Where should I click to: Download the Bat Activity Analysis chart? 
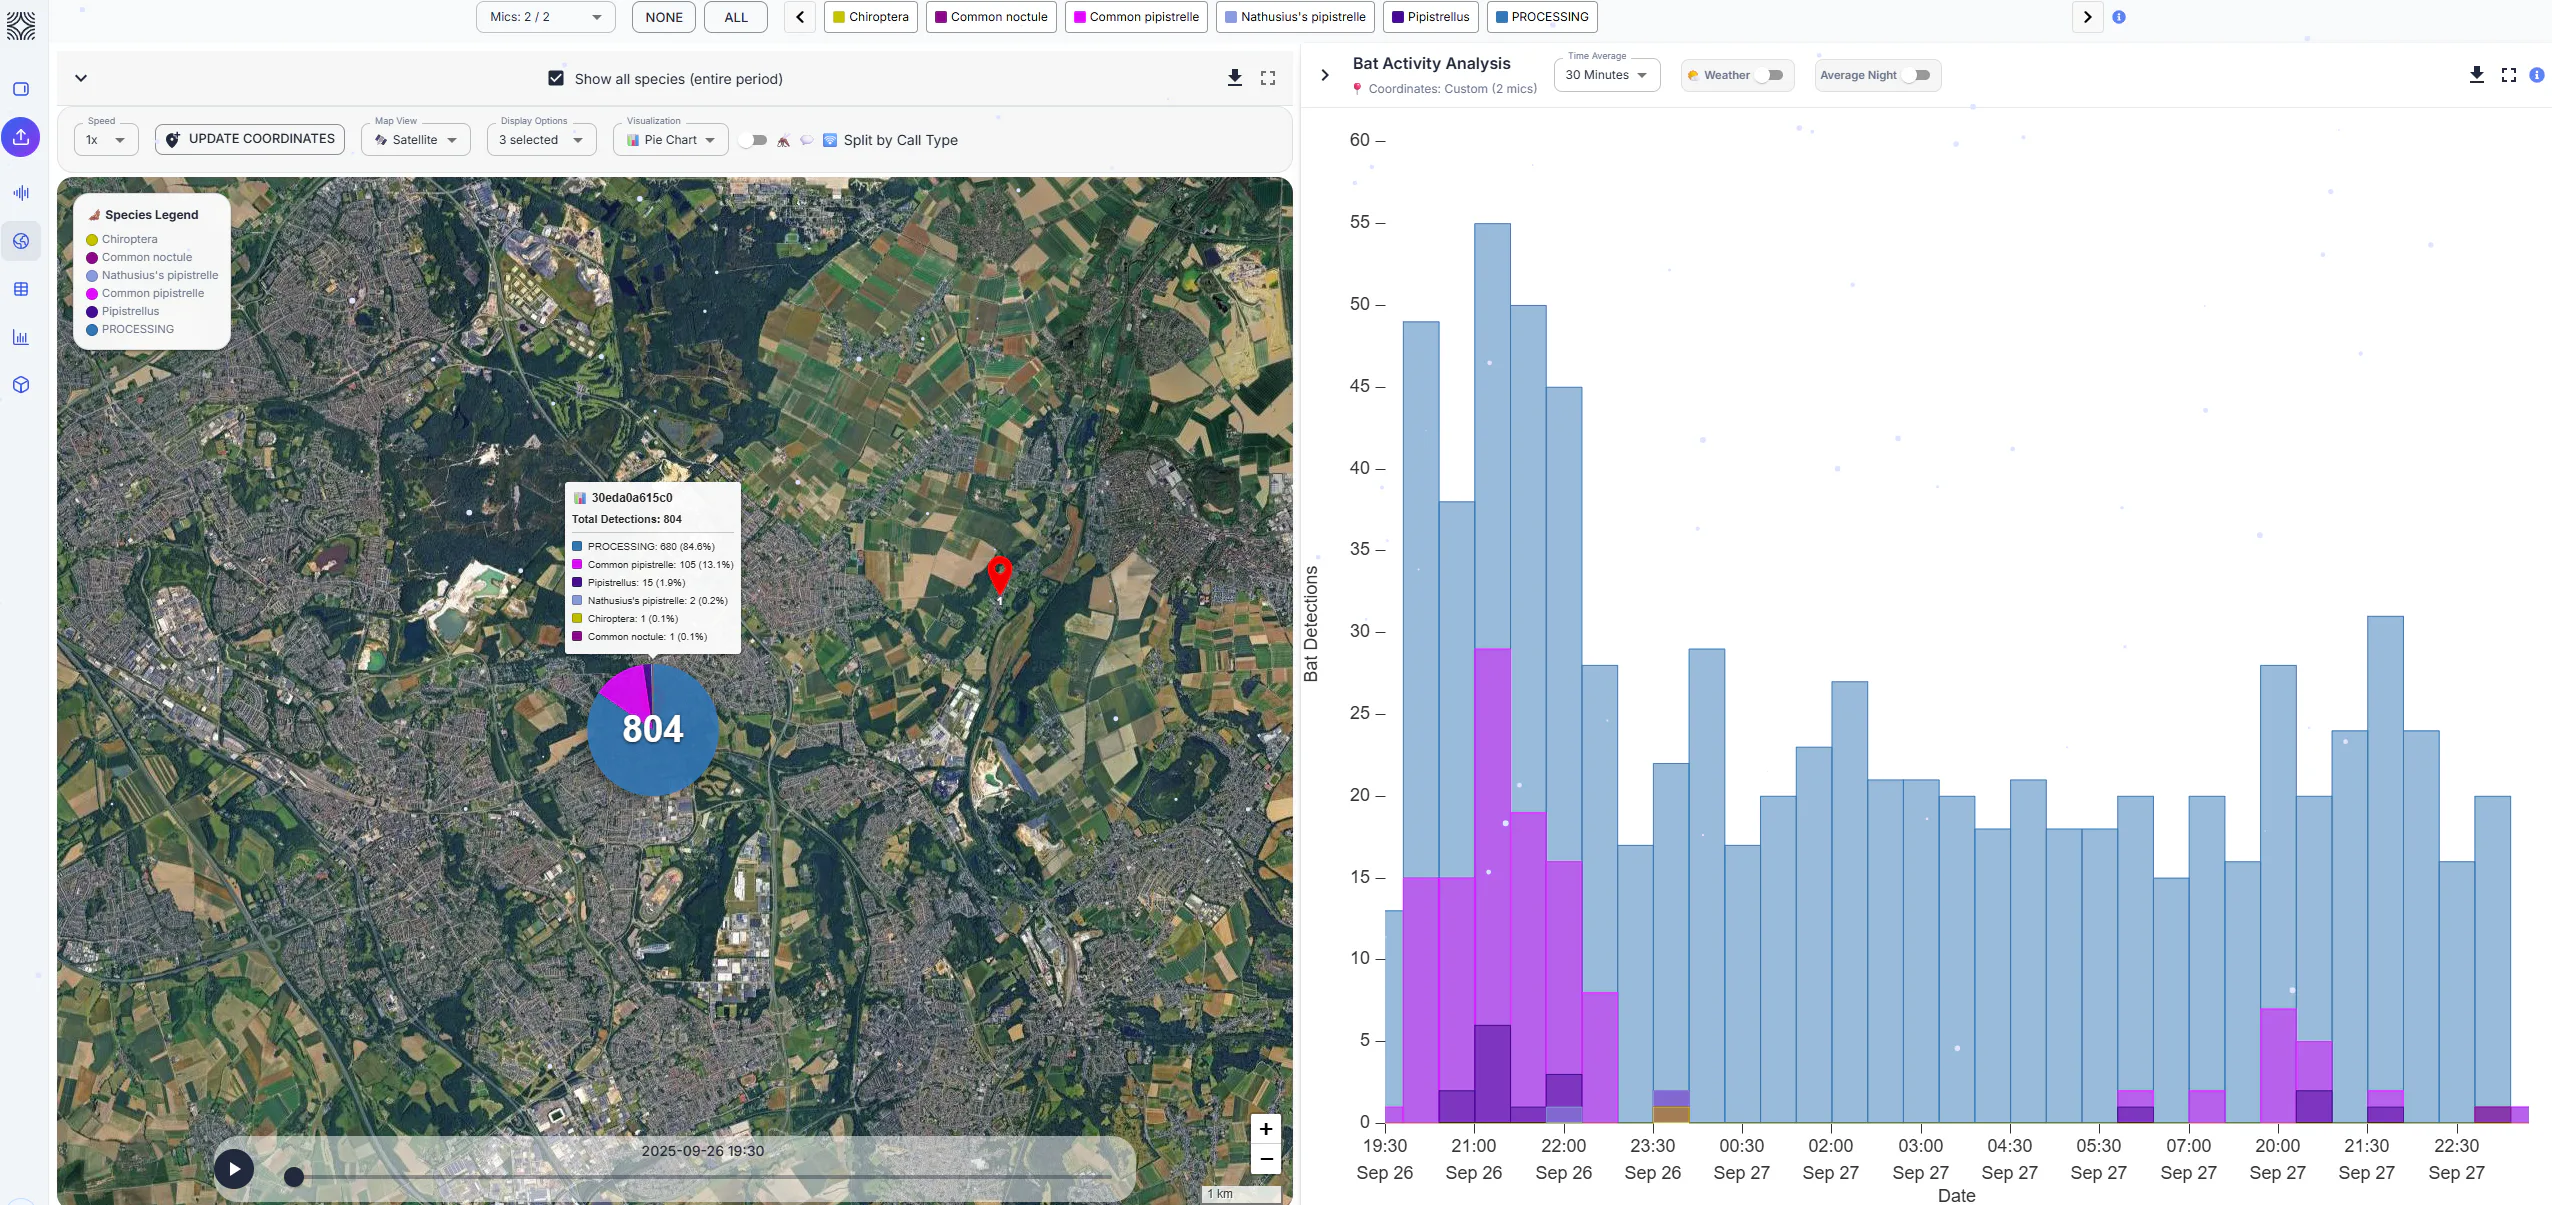tap(2477, 75)
